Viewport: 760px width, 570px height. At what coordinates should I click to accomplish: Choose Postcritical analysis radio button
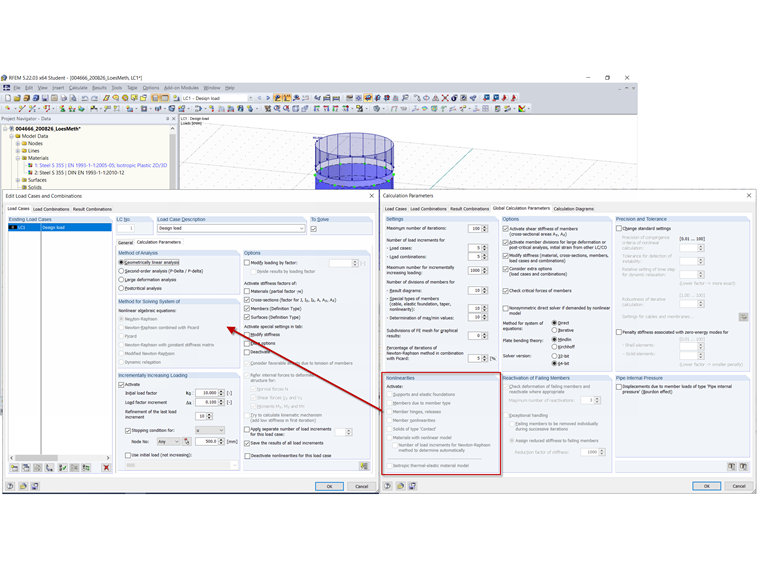[x=121, y=288]
